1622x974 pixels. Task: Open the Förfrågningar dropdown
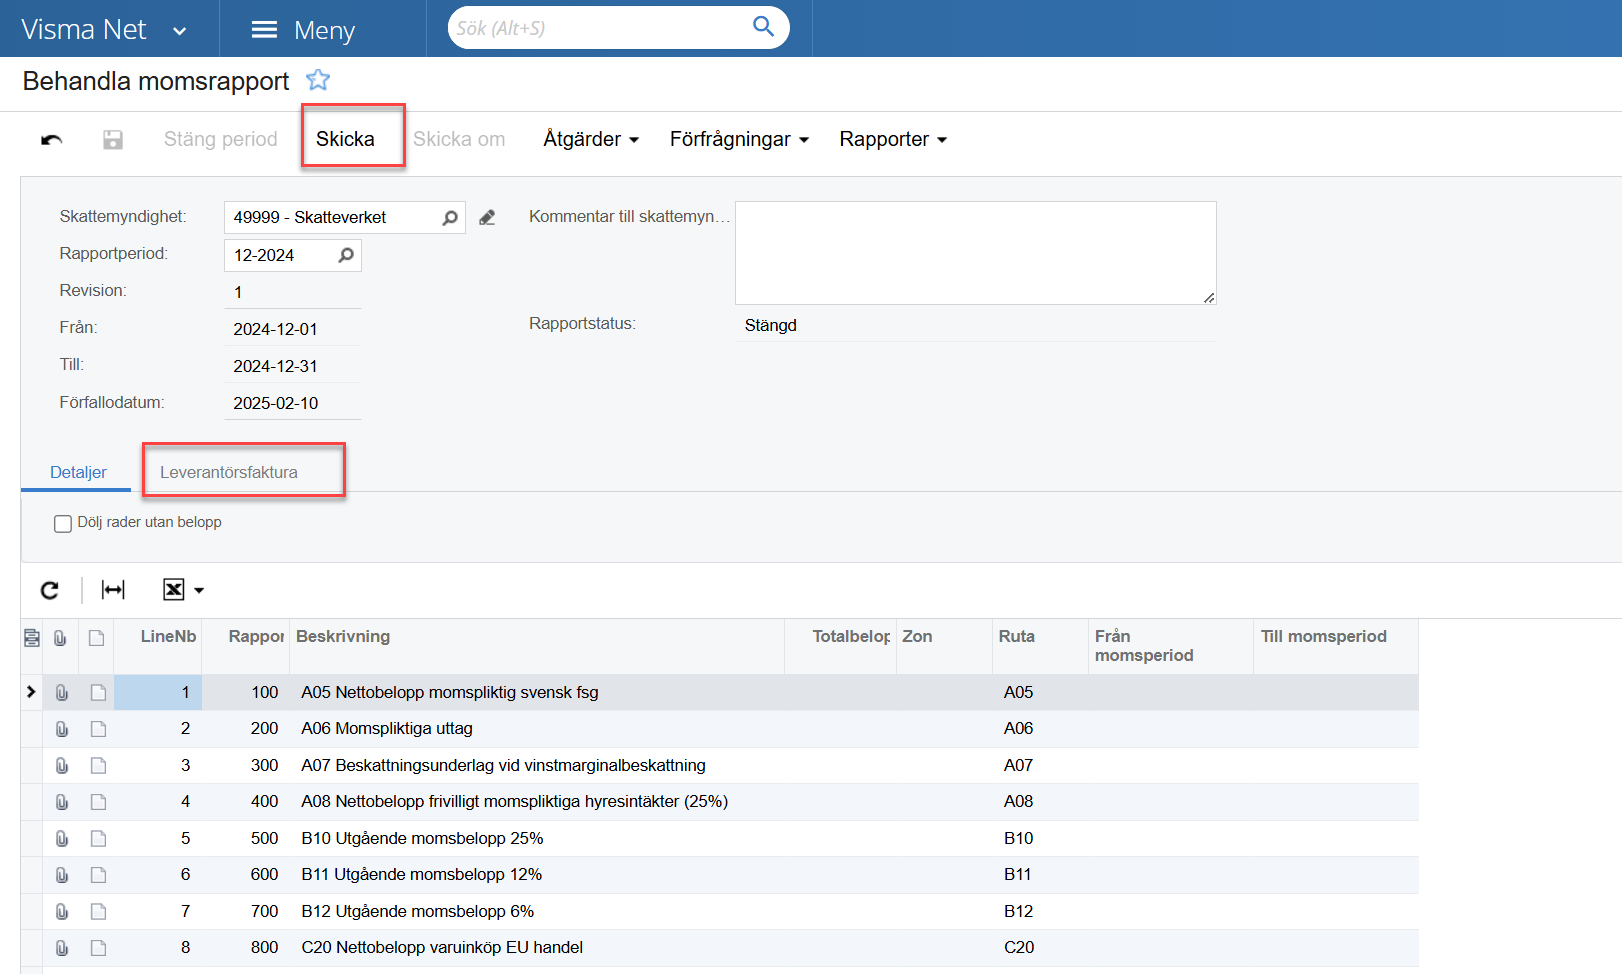click(738, 140)
